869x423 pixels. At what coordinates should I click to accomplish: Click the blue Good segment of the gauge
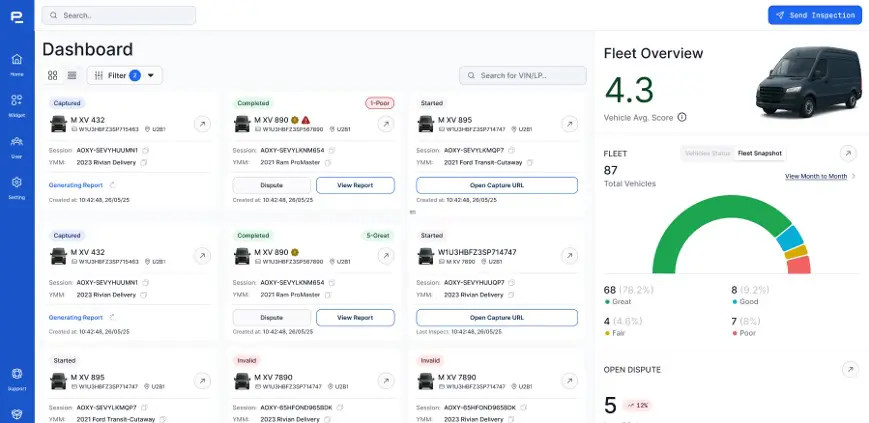click(790, 238)
